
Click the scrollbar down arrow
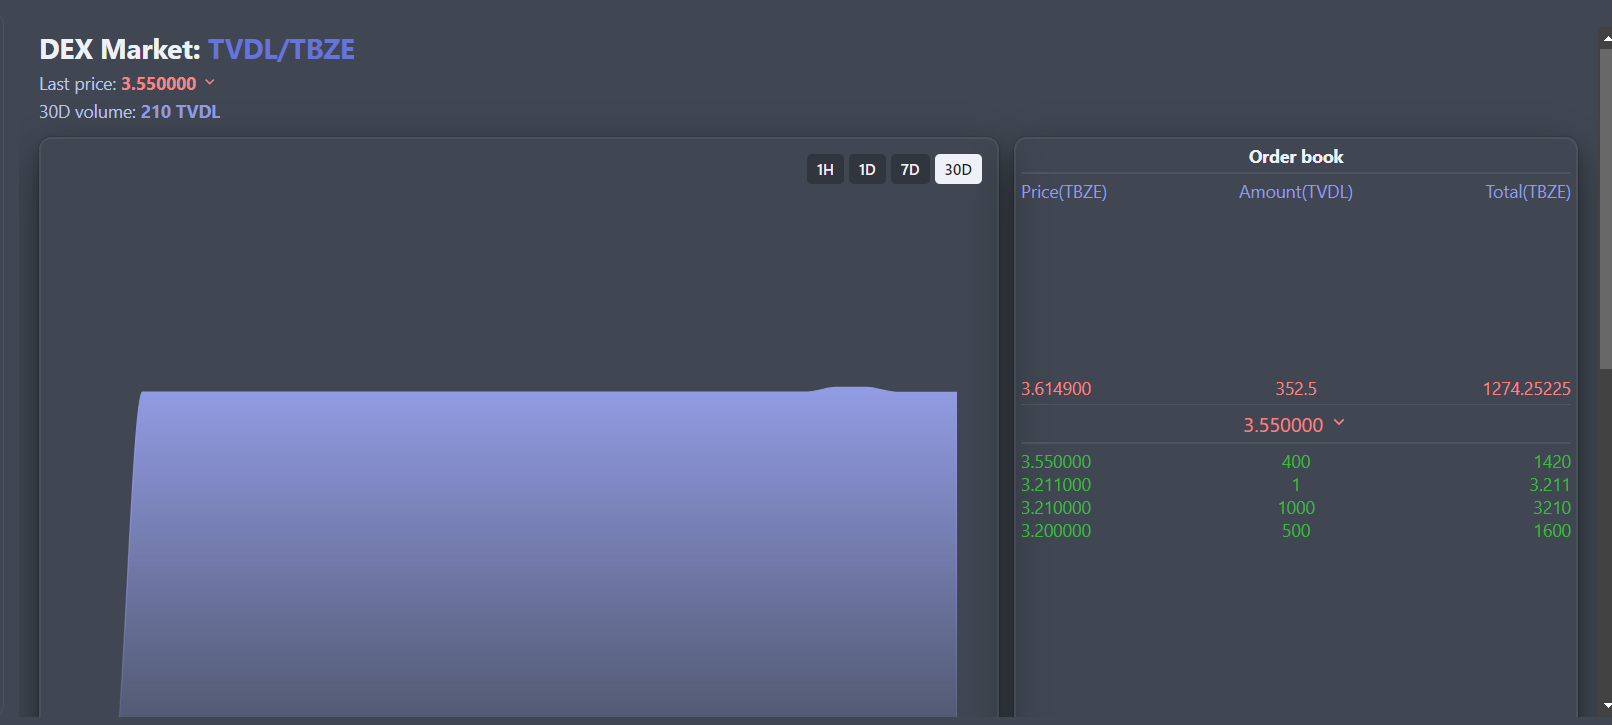pyautogui.click(x=1606, y=706)
